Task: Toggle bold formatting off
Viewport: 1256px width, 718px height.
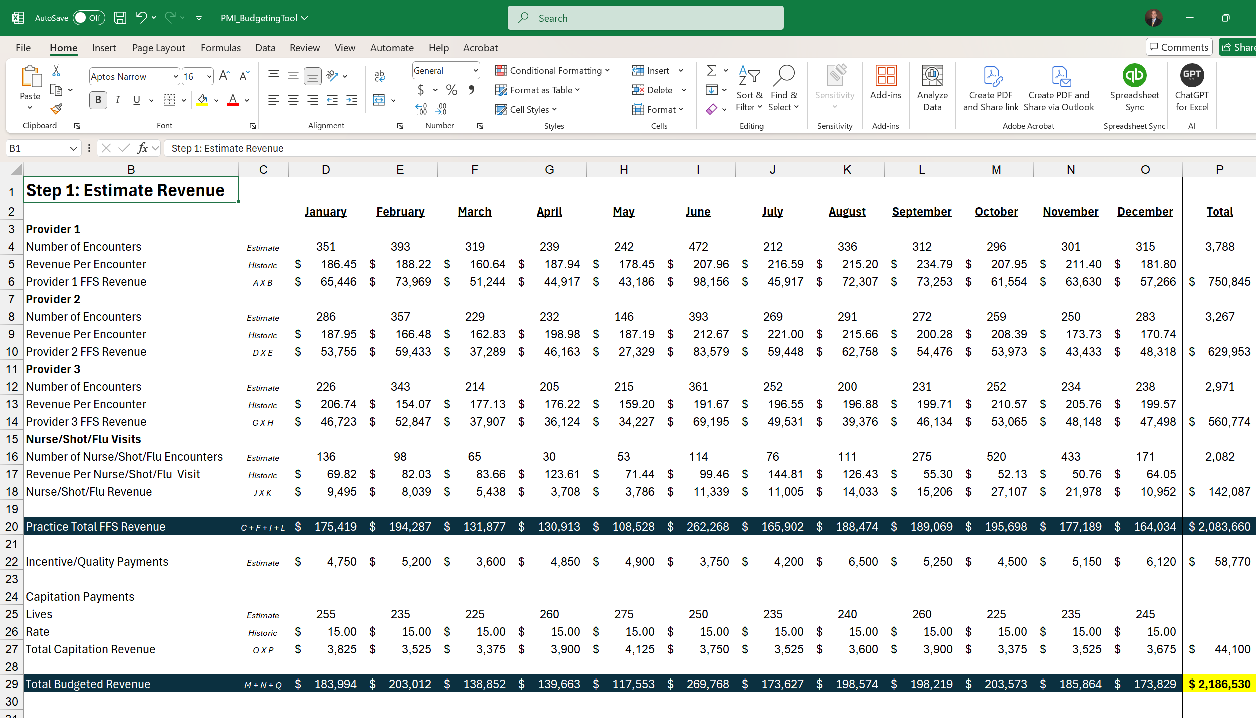Action: [97, 99]
